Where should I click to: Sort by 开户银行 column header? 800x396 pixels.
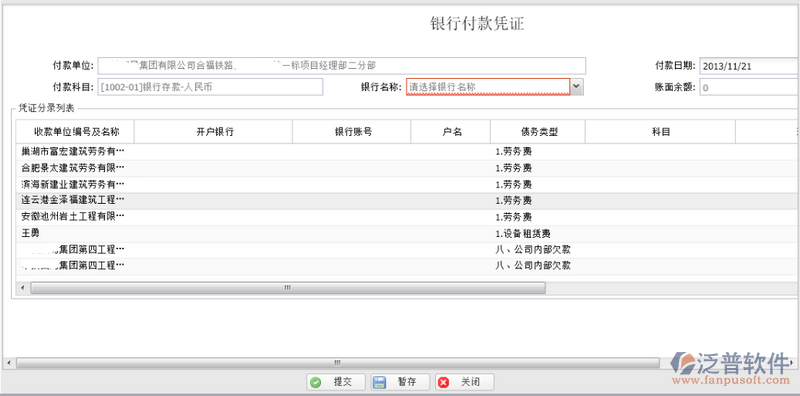tap(213, 132)
